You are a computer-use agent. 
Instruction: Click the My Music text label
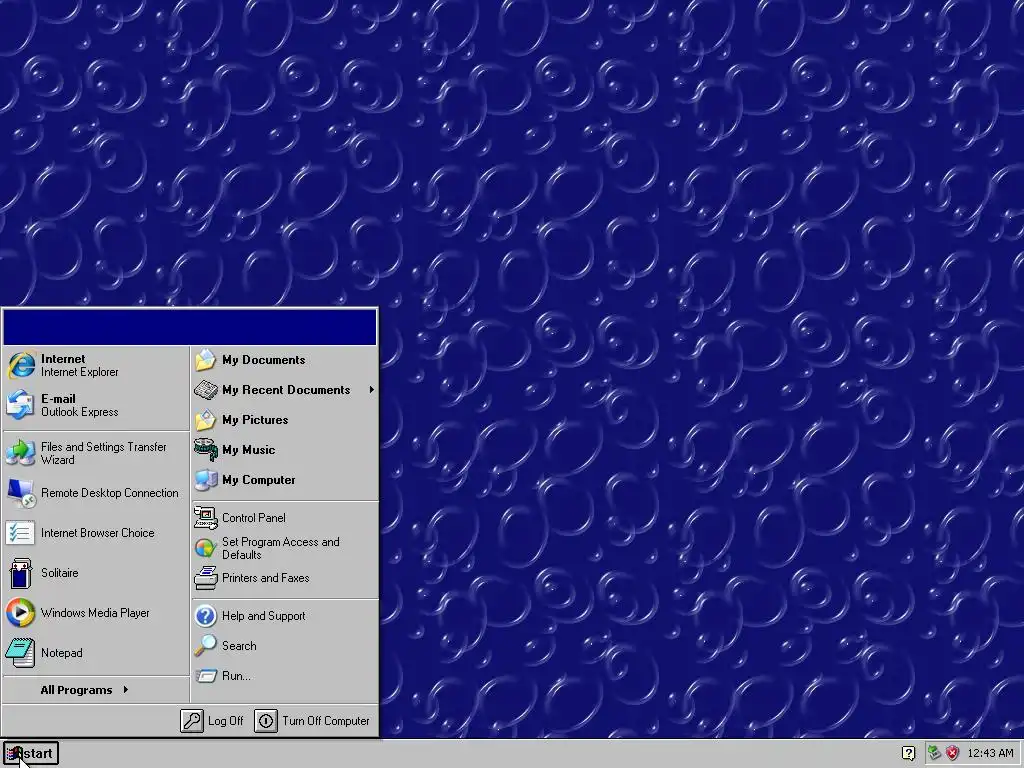(248, 450)
